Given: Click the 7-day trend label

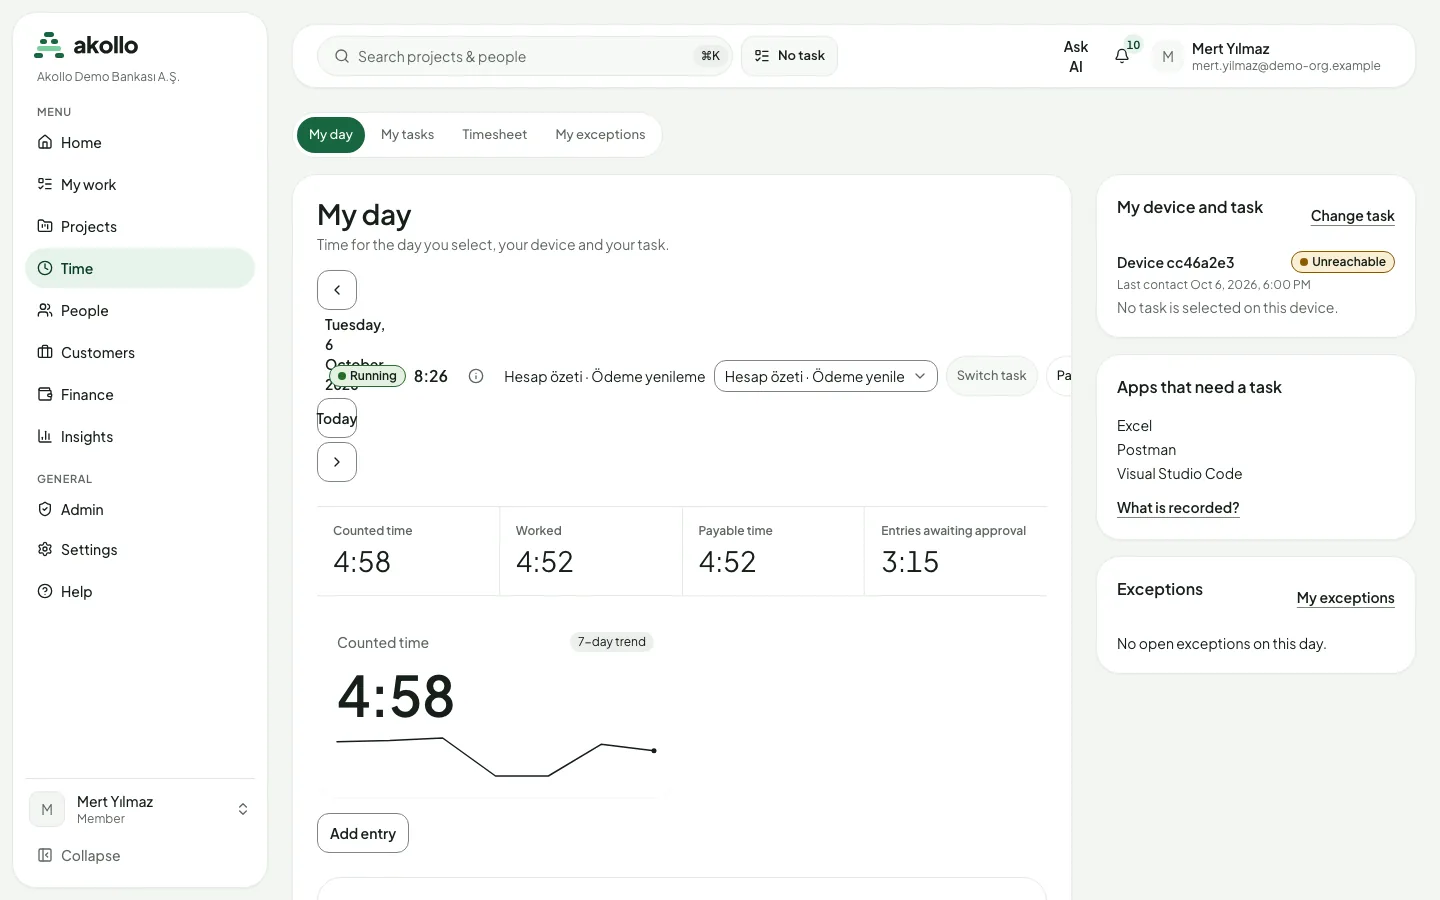Looking at the screenshot, I should [612, 642].
